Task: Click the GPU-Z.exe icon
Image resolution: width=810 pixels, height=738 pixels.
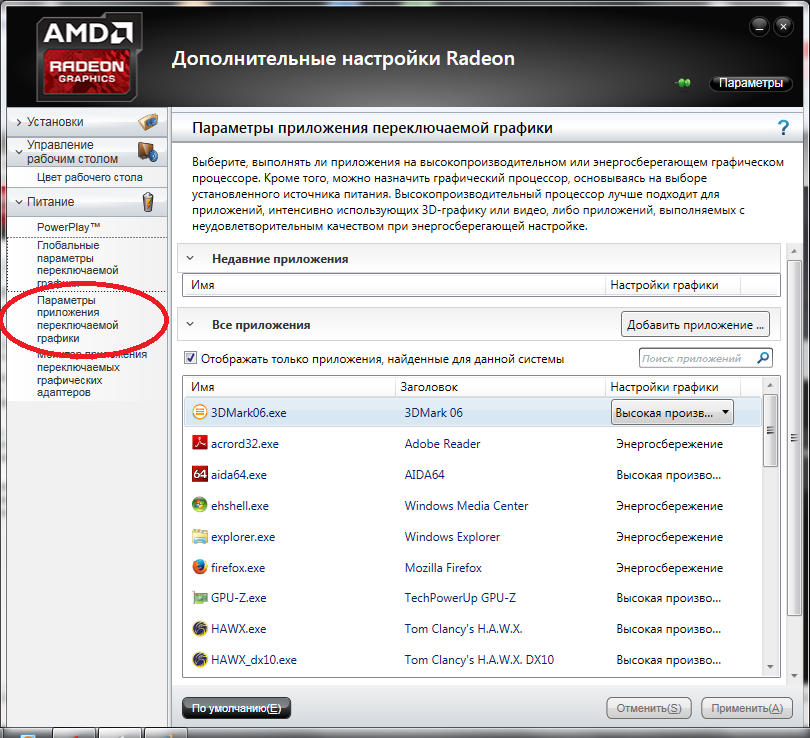Action: [x=199, y=598]
